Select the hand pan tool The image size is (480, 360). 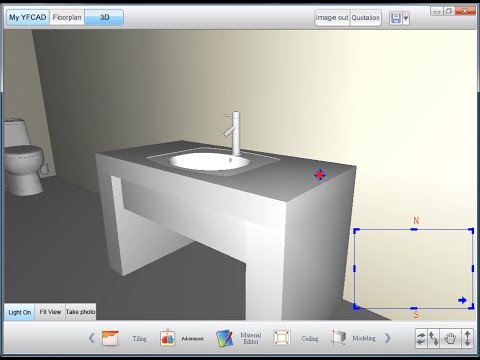[x=450, y=338]
